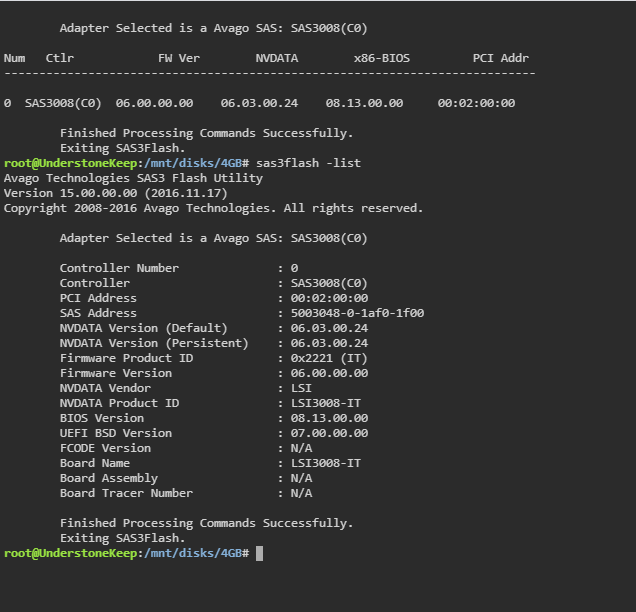Click the terminal cursor block at the prompt
Screen dimensions: 636x612
pos(260,553)
